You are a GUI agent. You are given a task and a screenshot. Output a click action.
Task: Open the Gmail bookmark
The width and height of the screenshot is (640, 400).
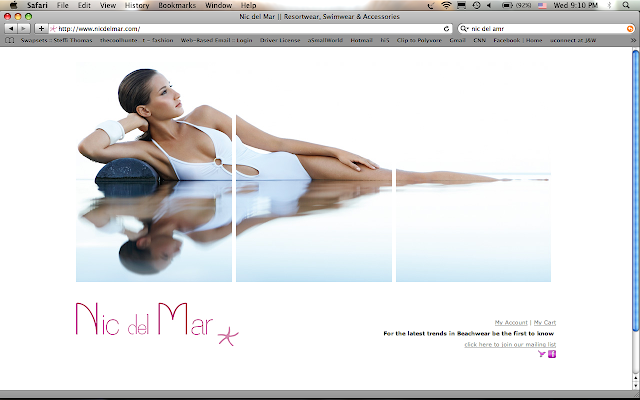[458, 40]
